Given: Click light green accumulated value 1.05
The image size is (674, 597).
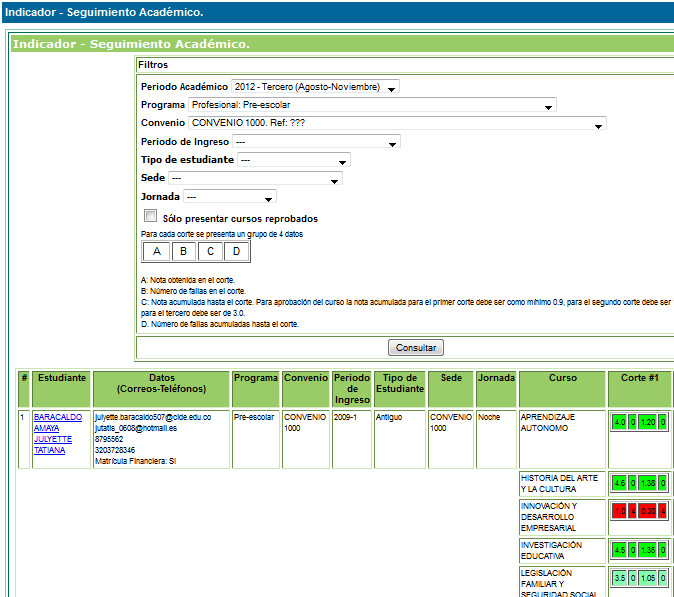Looking at the screenshot, I should (x=648, y=578).
